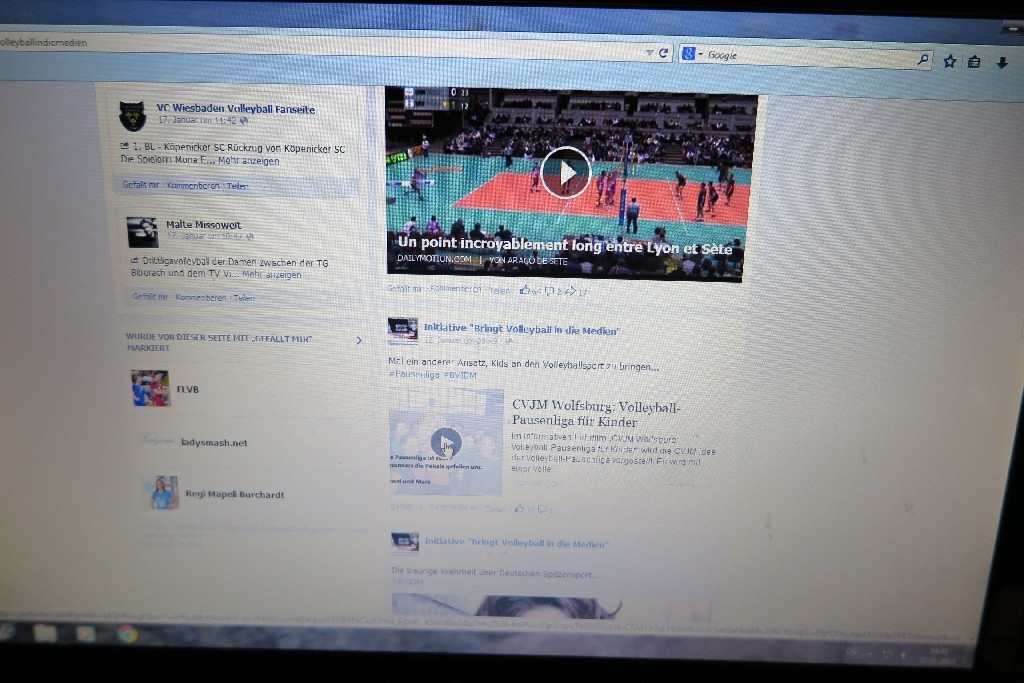Viewport: 1024px width, 683px height.
Task: Click thumbs-up likes icon under Pausenliga post
Action: point(520,508)
